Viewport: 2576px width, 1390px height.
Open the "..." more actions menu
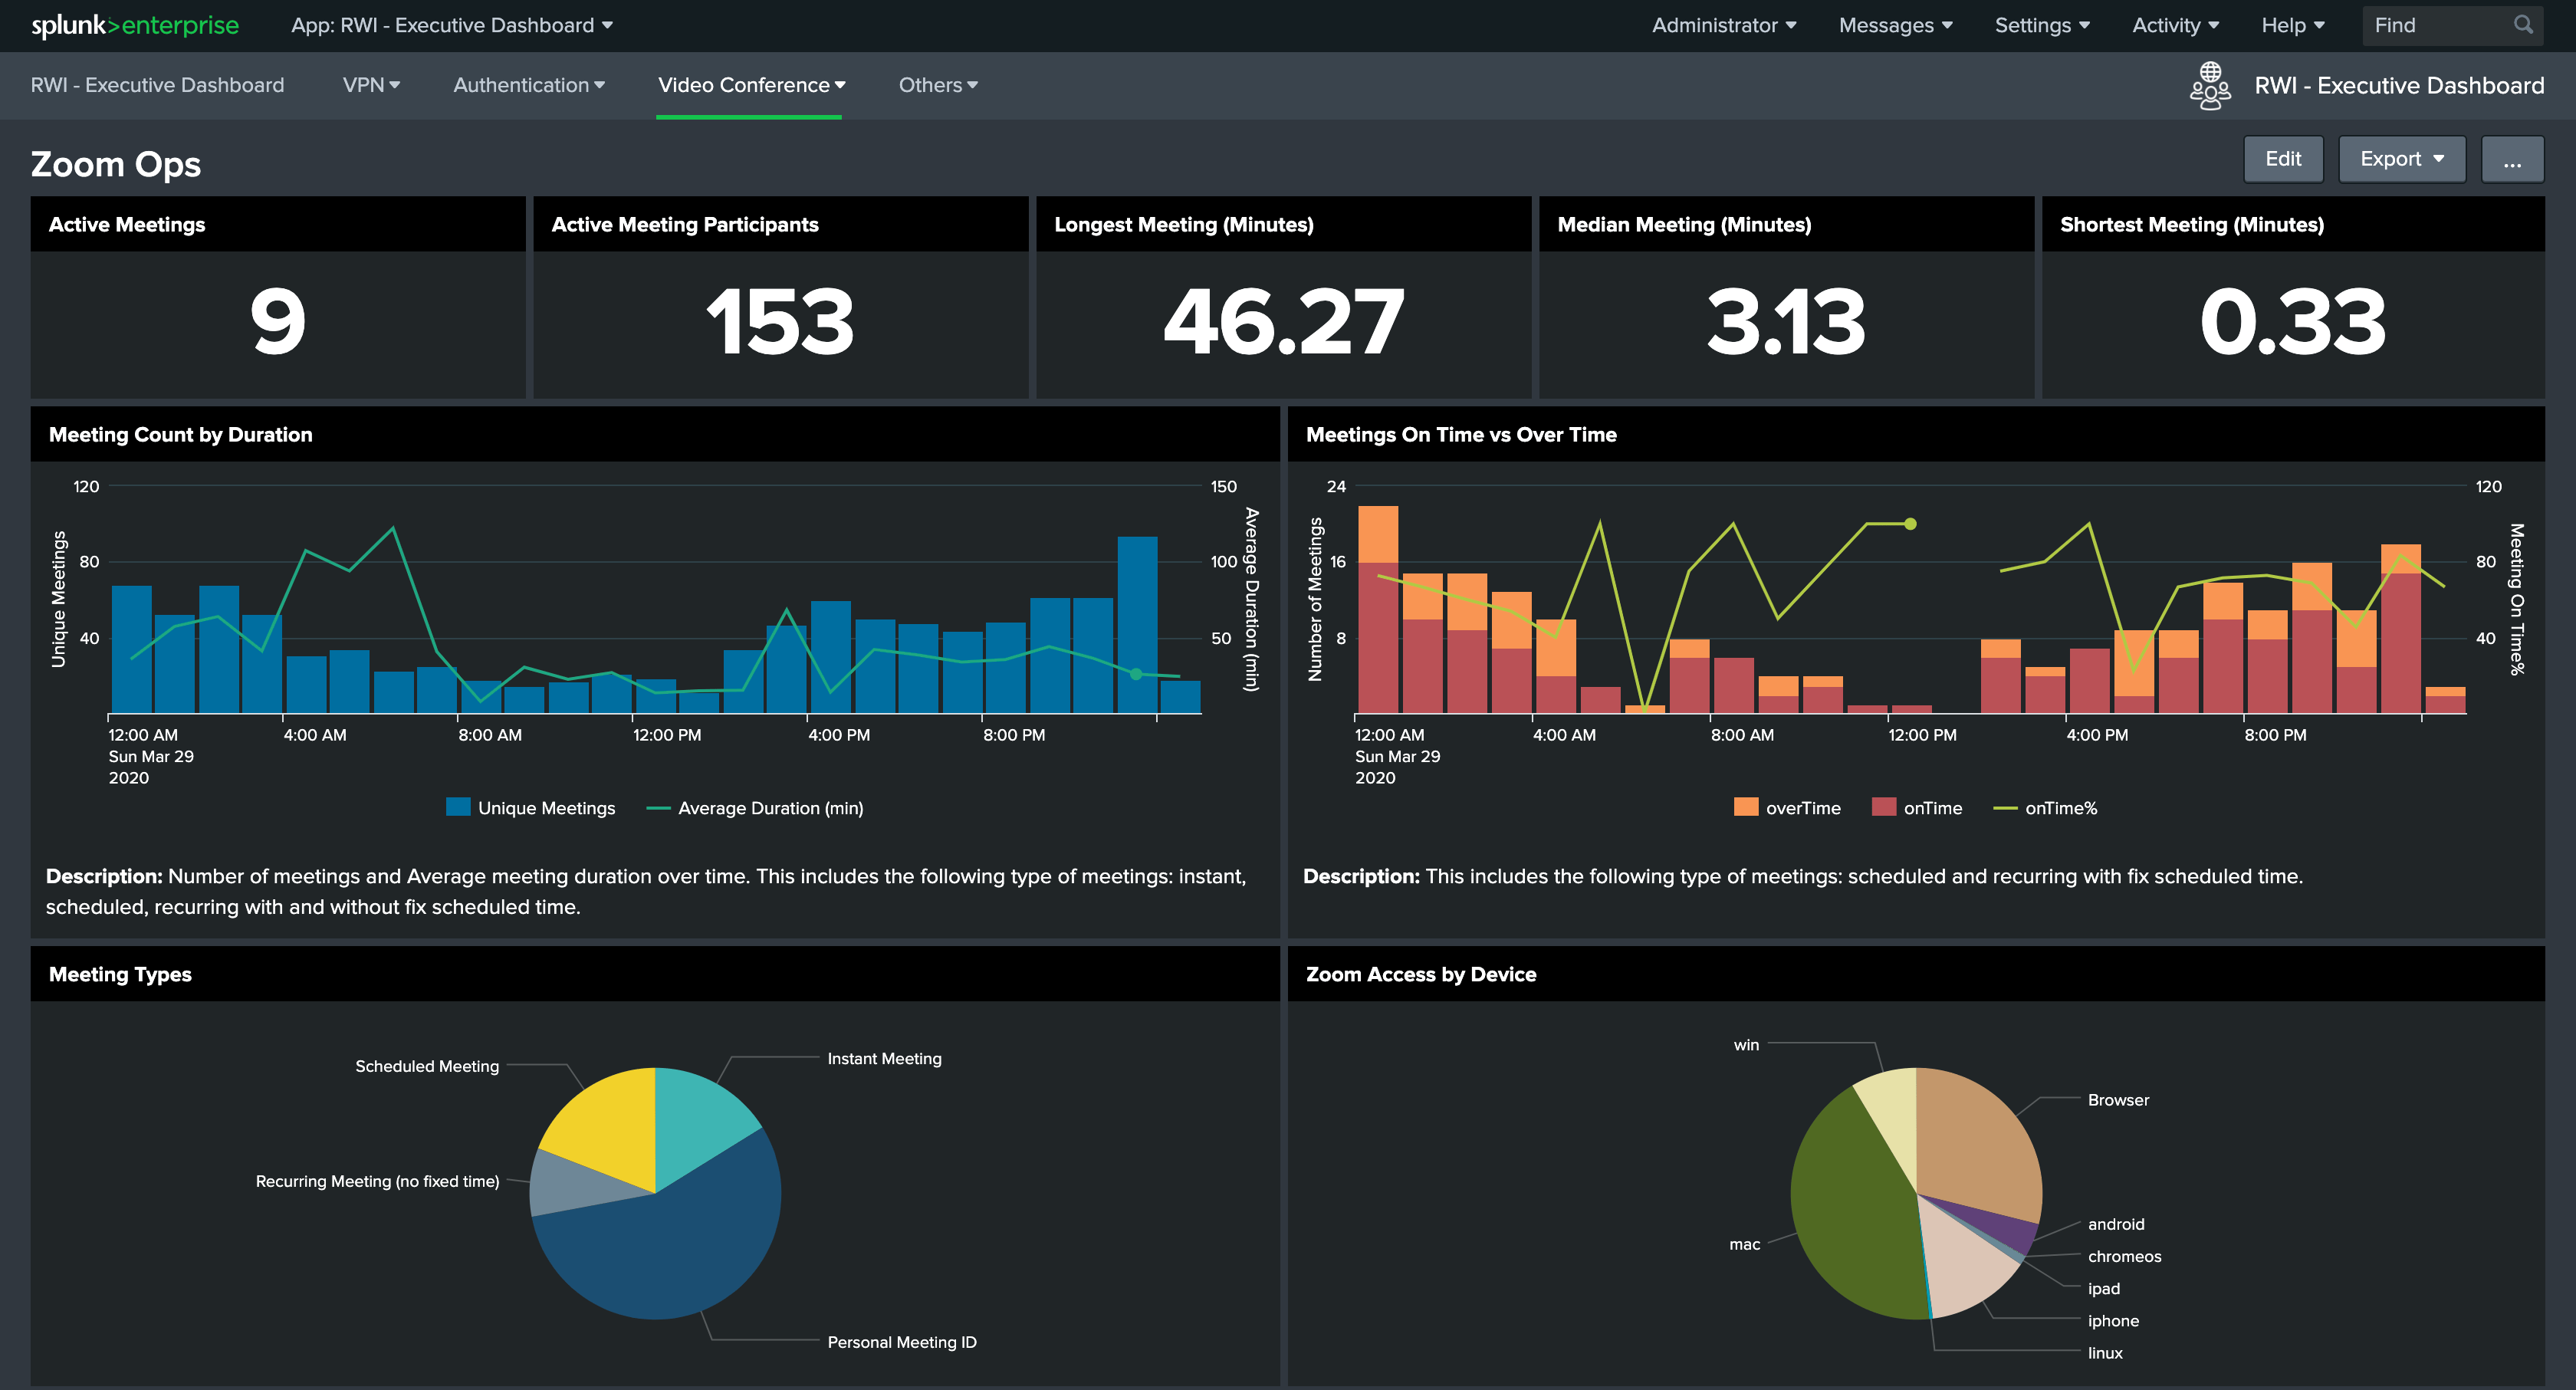click(x=2512, y=158)
